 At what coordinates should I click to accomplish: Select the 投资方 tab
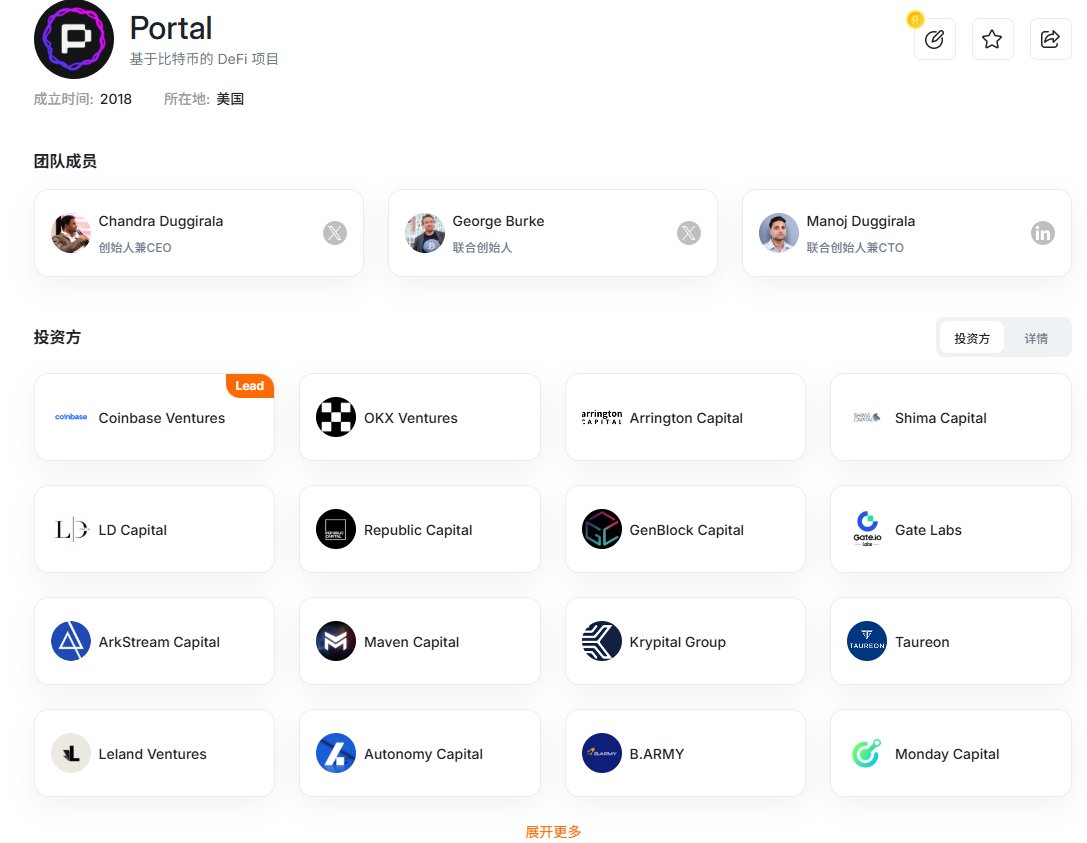972,338
